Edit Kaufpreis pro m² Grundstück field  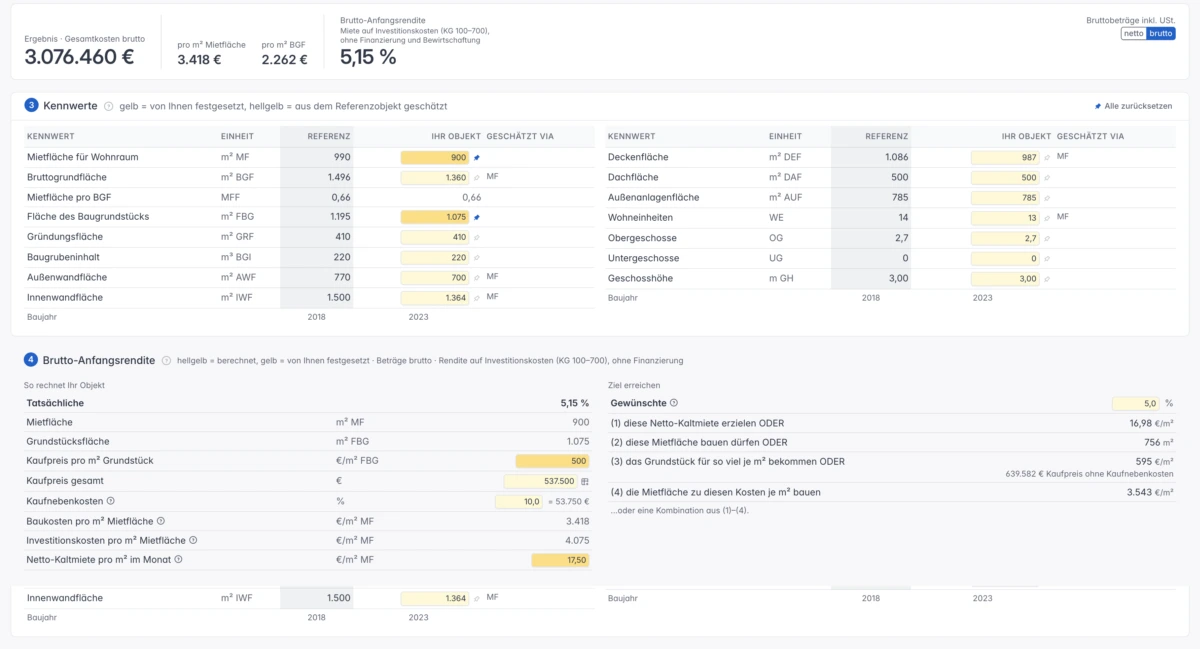552,461
